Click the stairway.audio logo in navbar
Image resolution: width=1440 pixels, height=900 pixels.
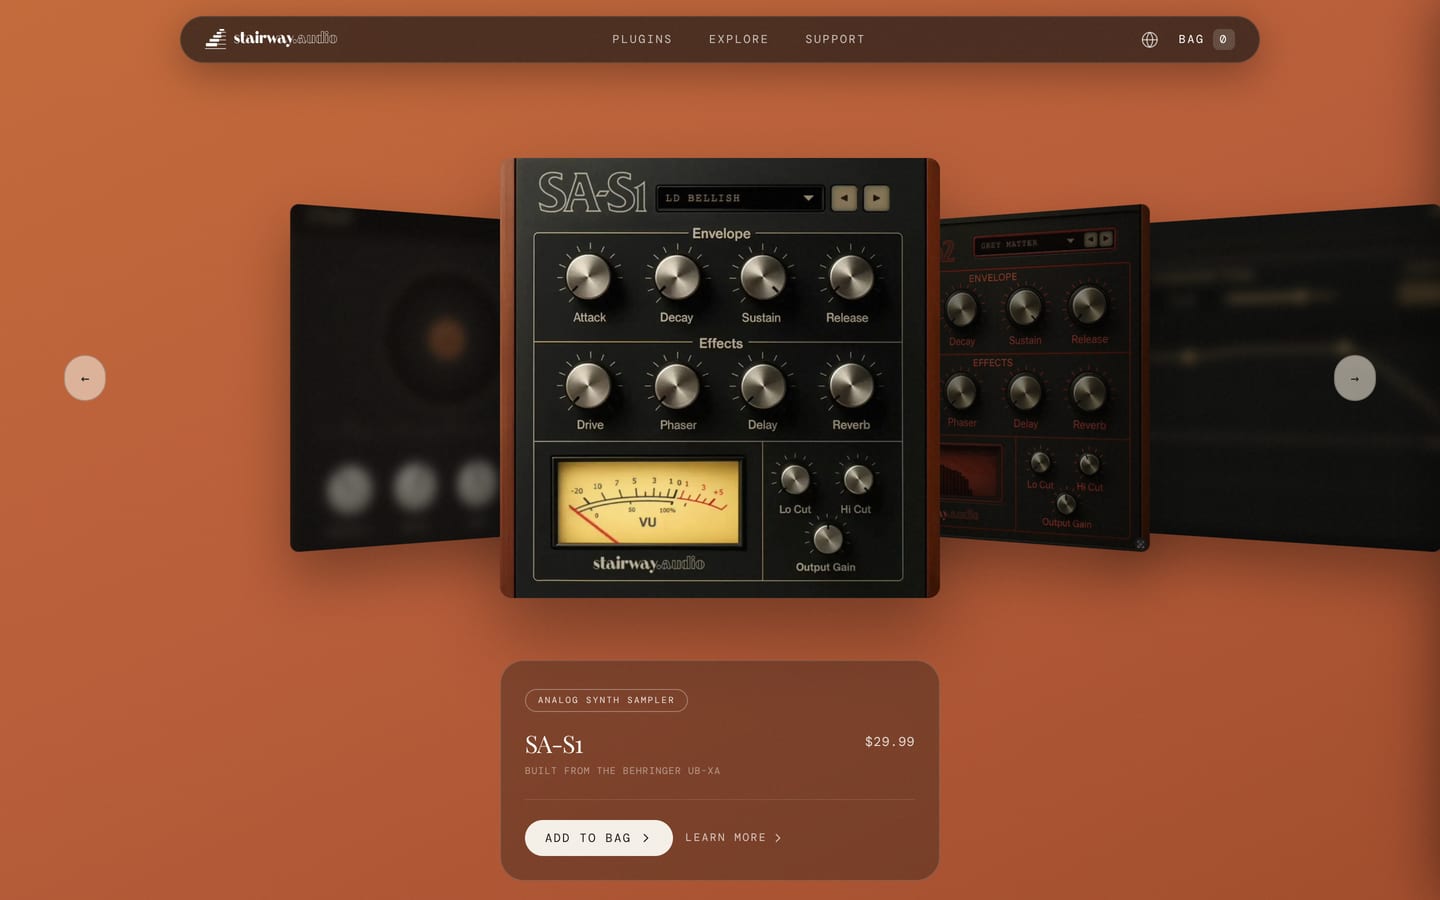coord(271,38)
